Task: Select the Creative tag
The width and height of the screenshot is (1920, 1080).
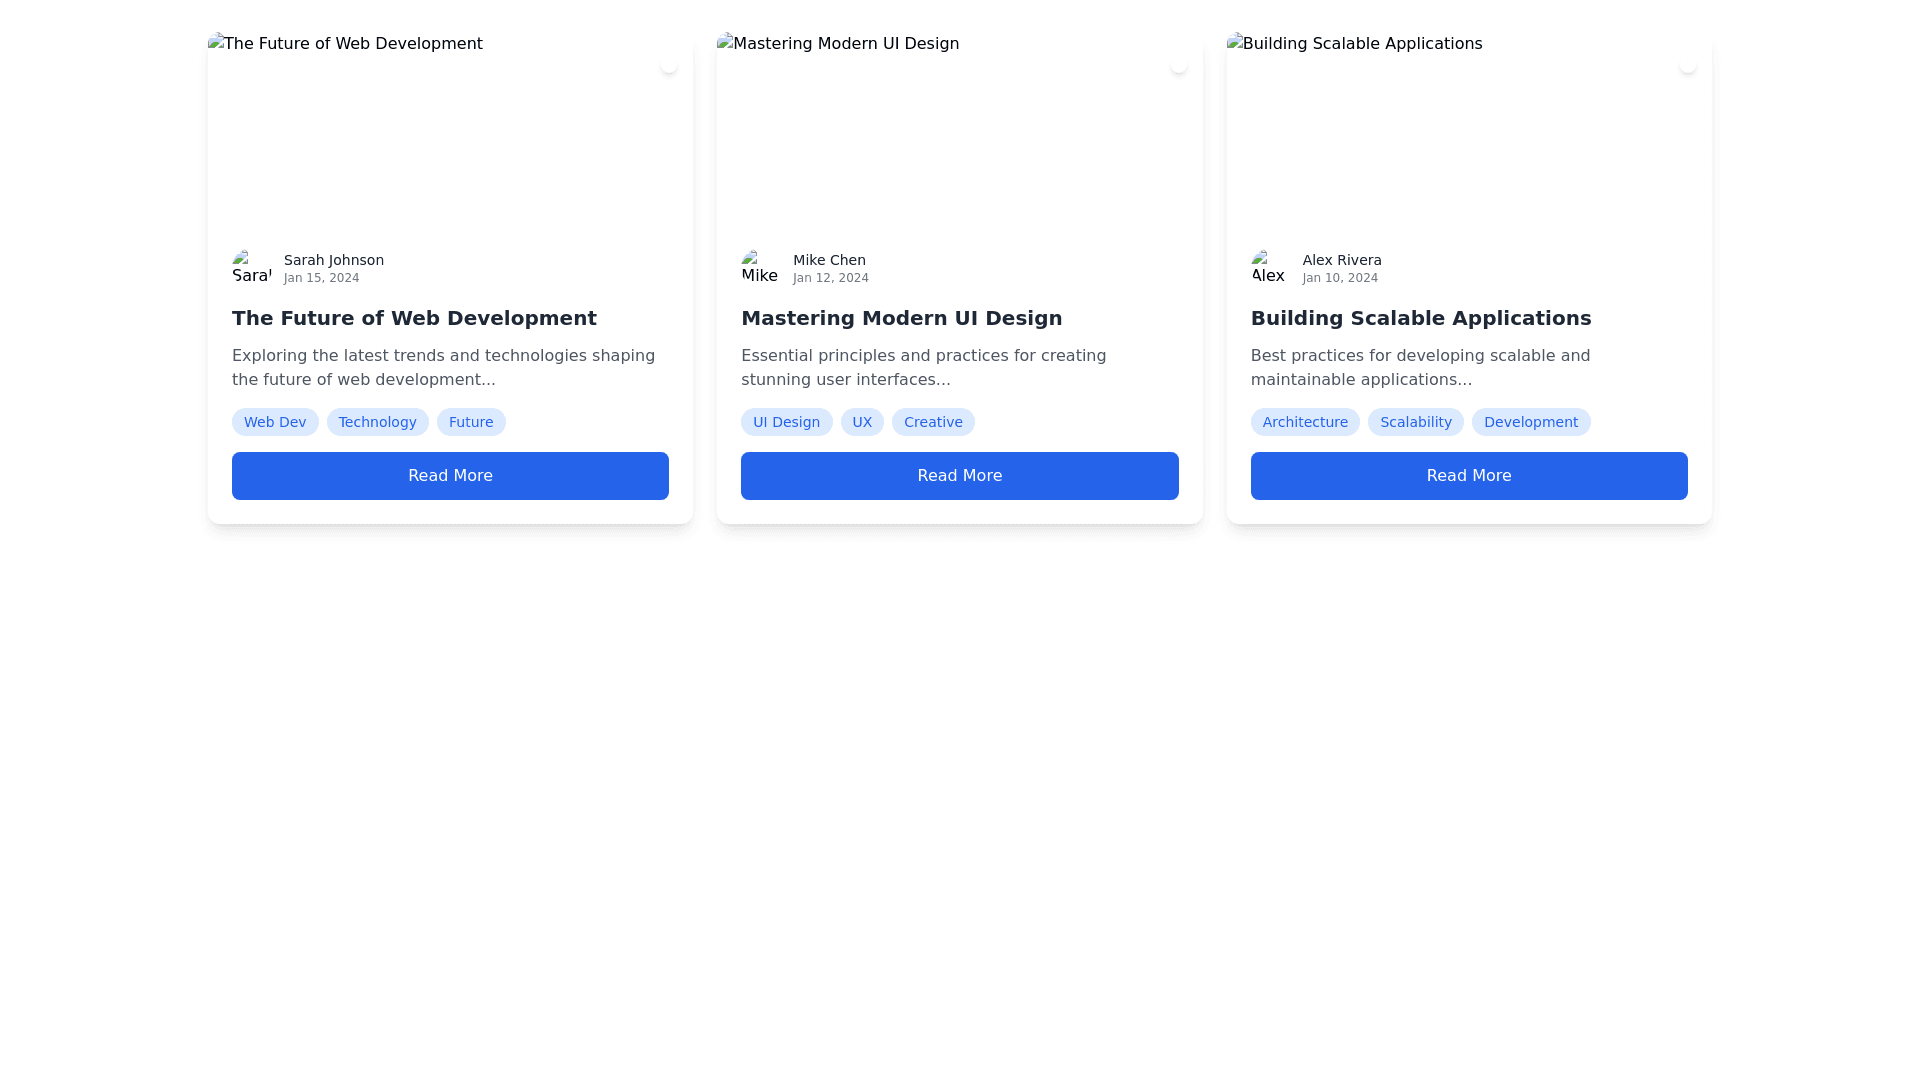Action: pos(933,422)
